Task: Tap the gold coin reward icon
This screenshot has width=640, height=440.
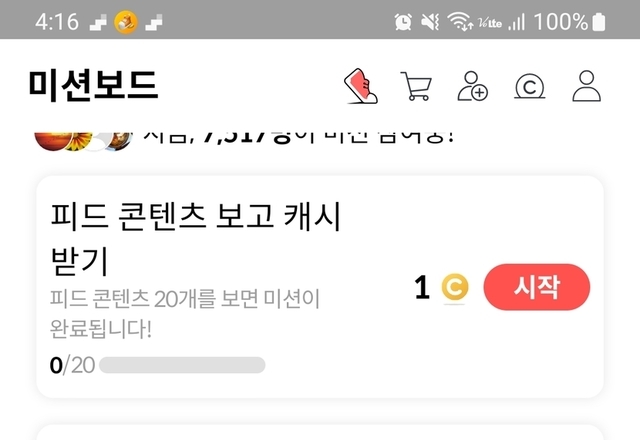Action: click(455, 287)
